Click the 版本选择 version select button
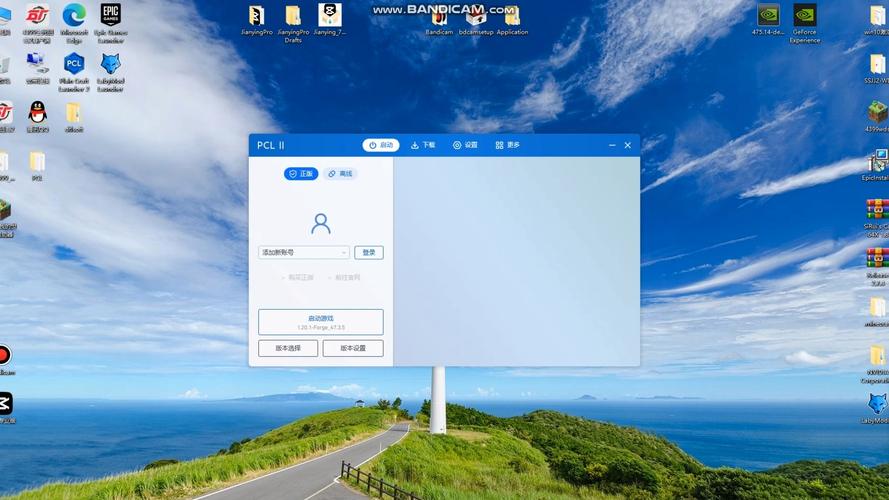Screen dimensions: 889x500 pyautogui.click(x=287, y=348)
